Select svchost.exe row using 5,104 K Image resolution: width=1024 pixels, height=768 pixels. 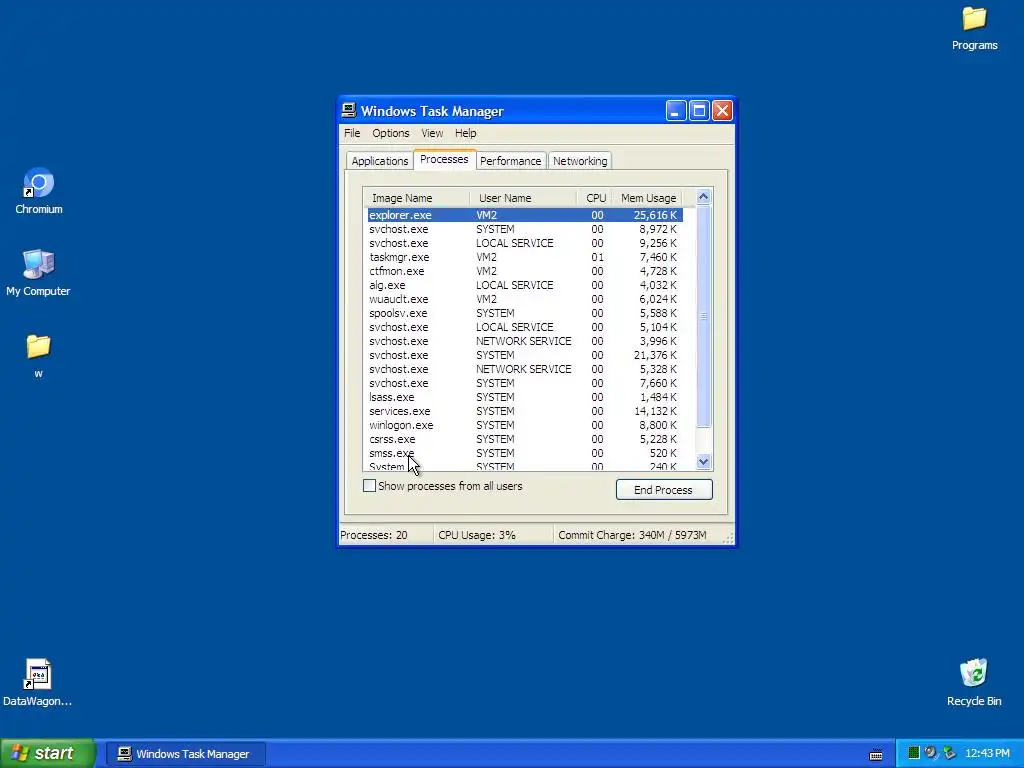pos(524,327)
